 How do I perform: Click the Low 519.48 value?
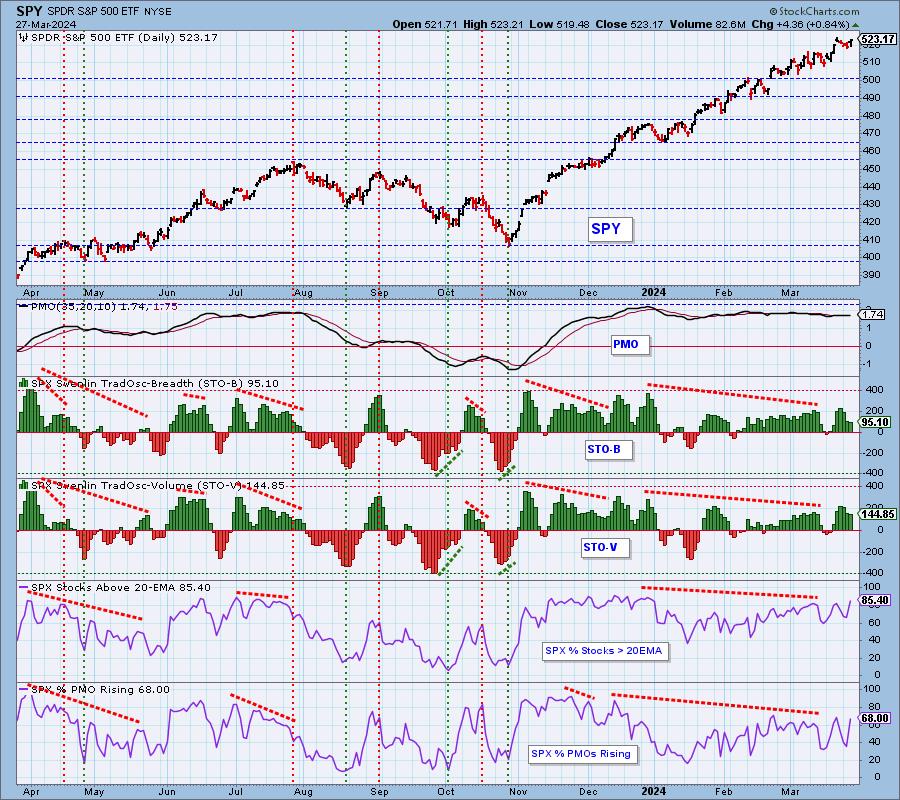557,24
